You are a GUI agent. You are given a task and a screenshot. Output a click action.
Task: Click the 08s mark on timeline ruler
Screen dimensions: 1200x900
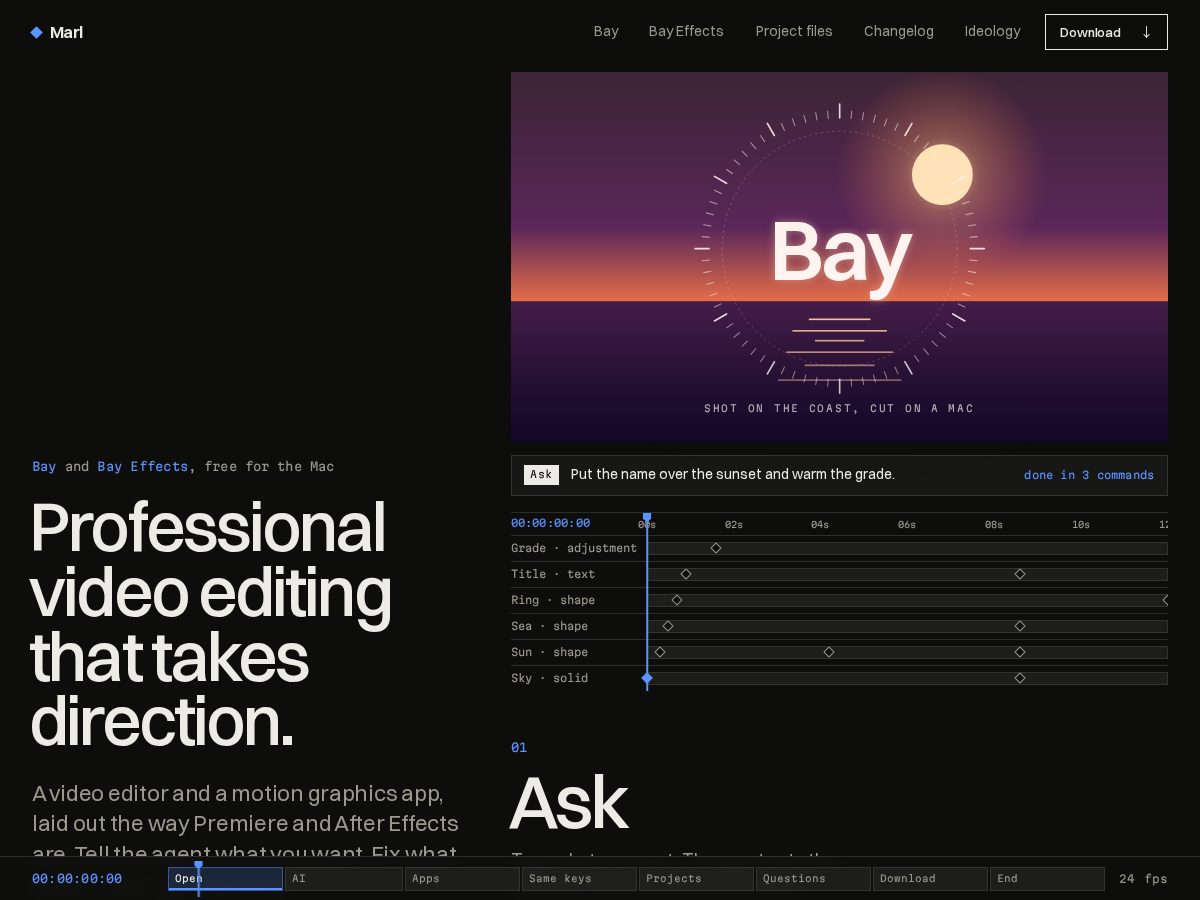click(x=994, y=524)
